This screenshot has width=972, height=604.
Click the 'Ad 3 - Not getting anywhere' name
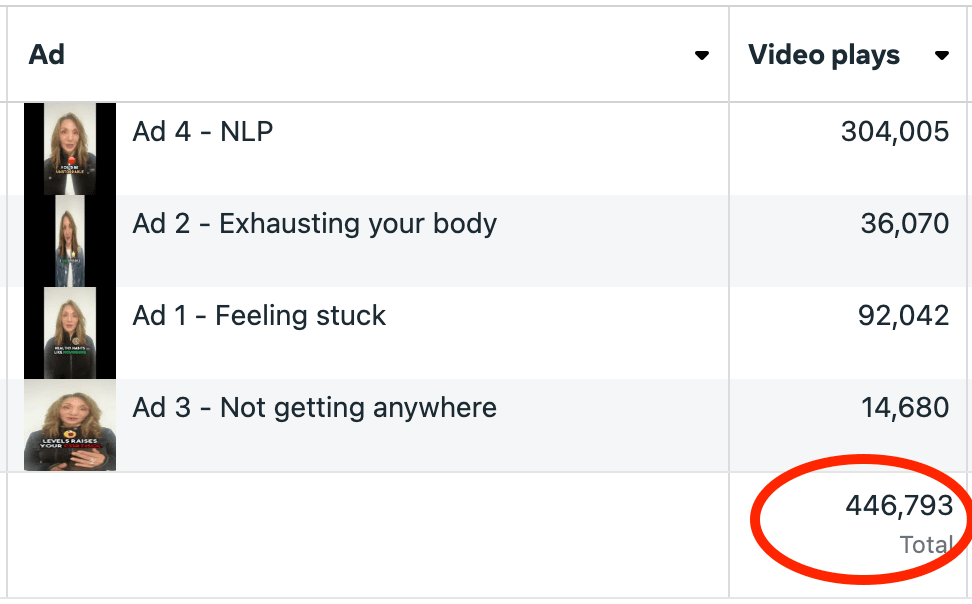314,408
